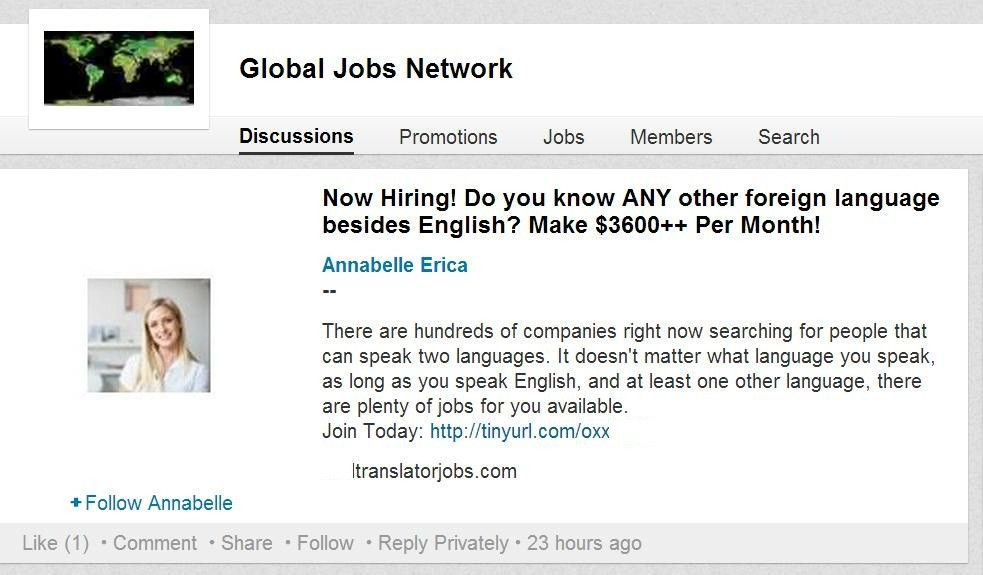Viewport: 983px width, 575px height.
Task: Go to the Jobs tab
Action: click(563, 137)
